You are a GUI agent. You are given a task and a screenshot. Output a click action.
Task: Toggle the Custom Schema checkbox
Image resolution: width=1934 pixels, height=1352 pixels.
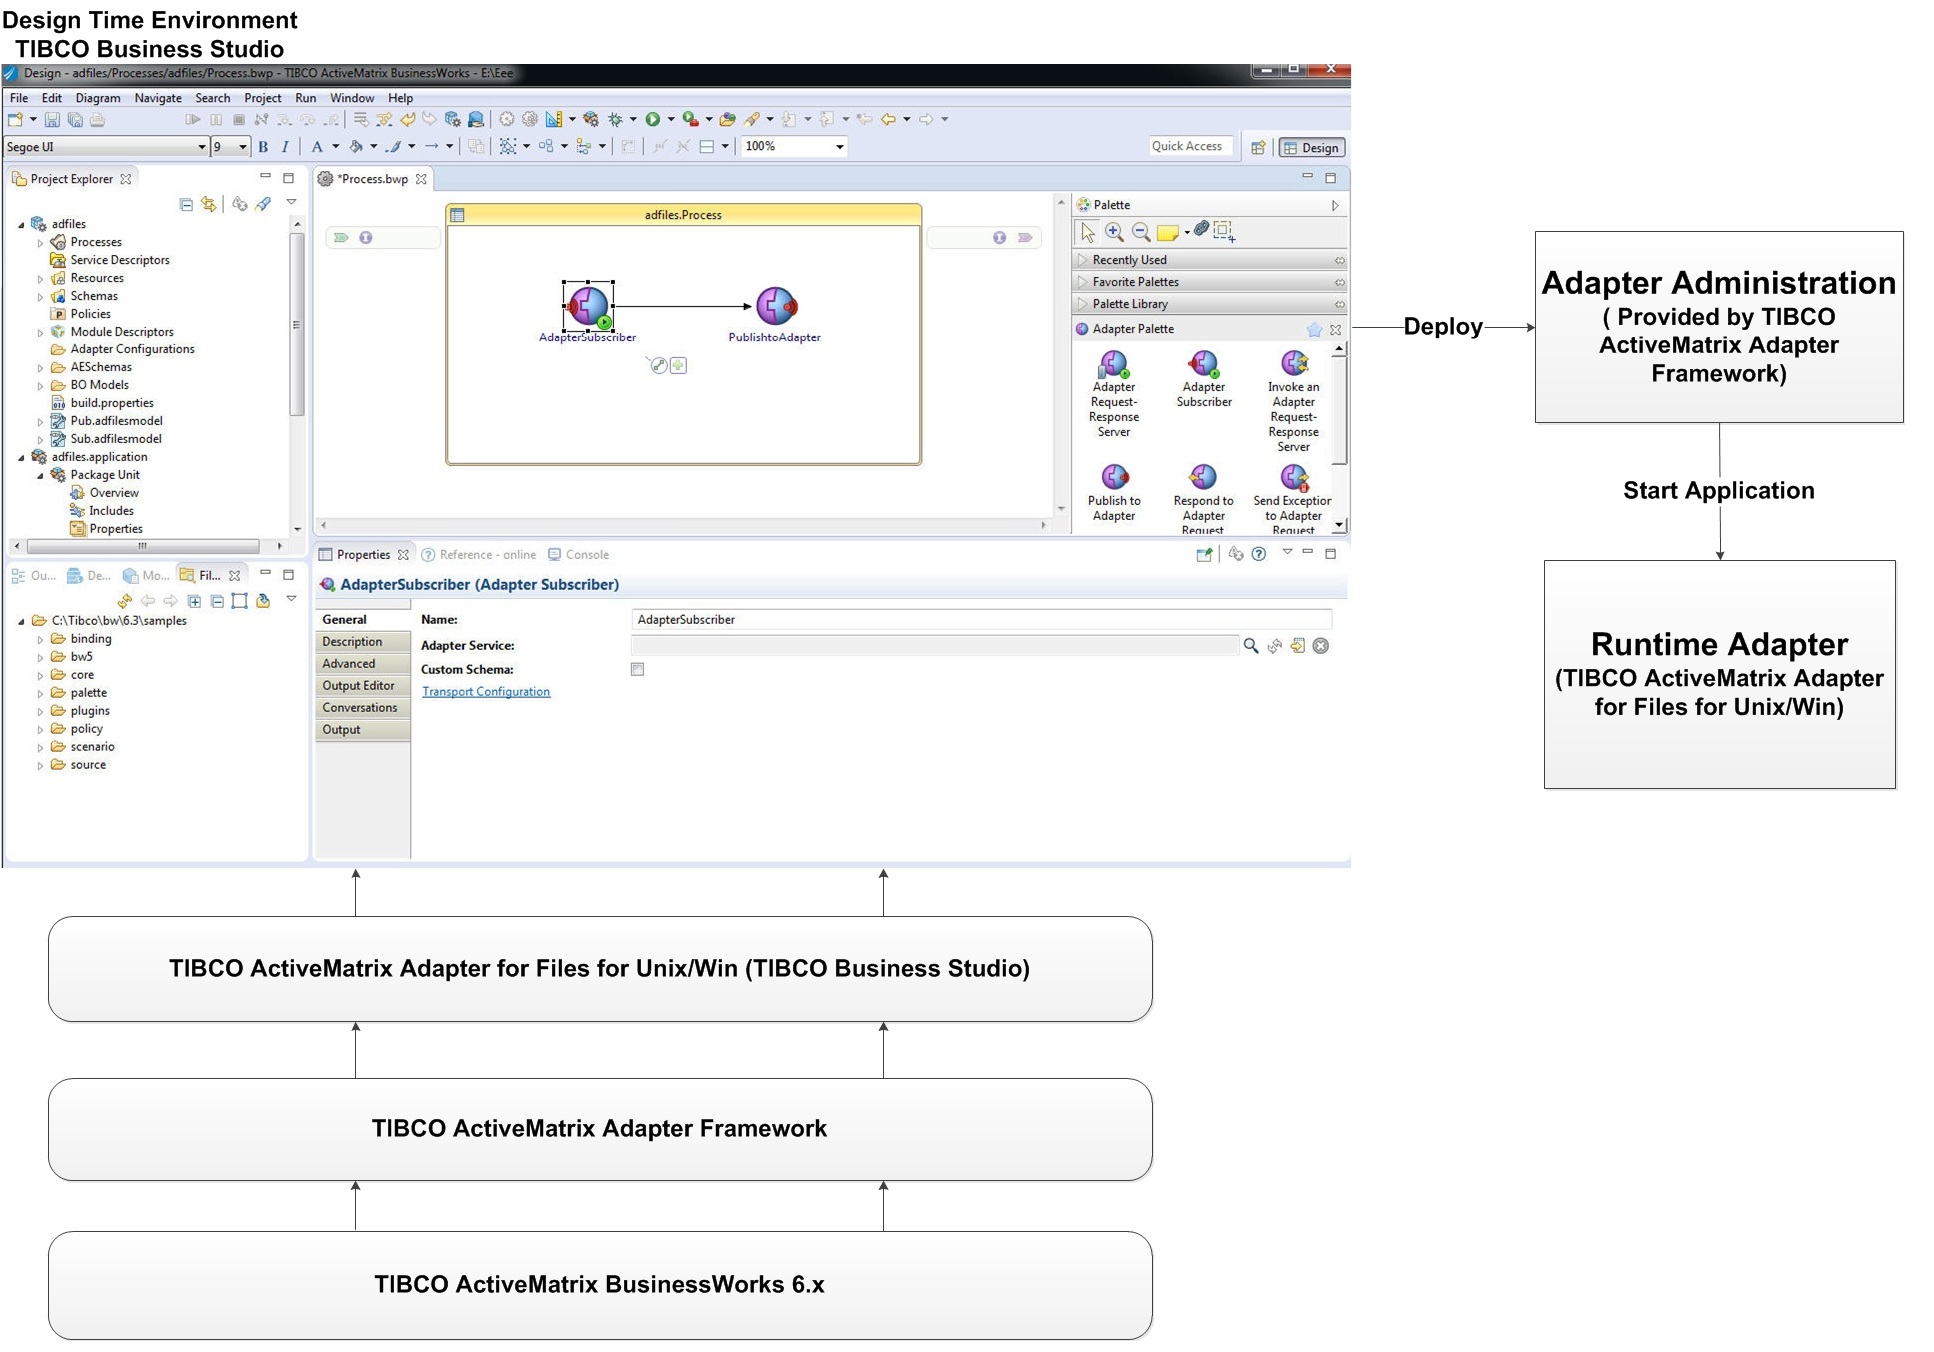tap(637, 670)
